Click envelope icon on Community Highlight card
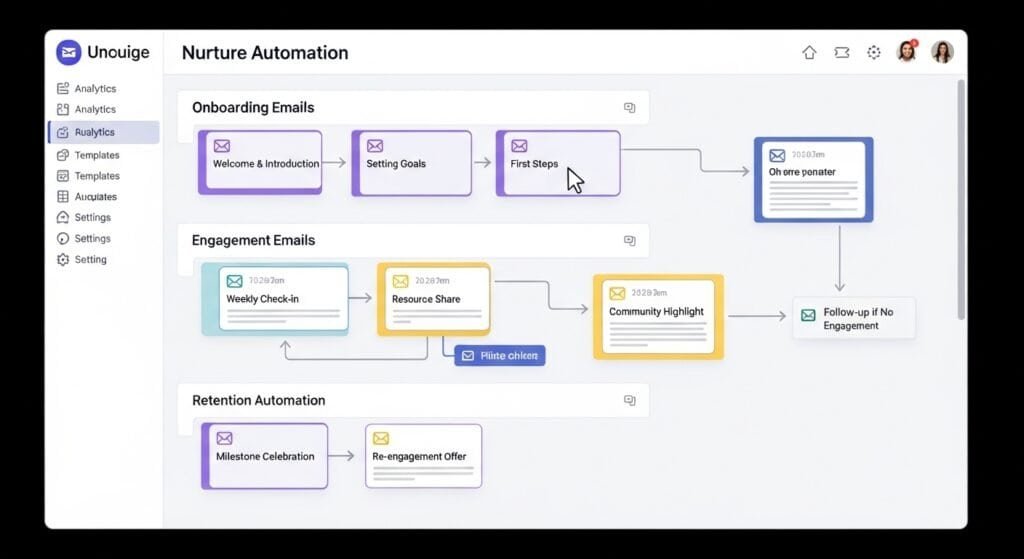The width and height of the screenshot is (1024, 559). click(x=617, y=293)
